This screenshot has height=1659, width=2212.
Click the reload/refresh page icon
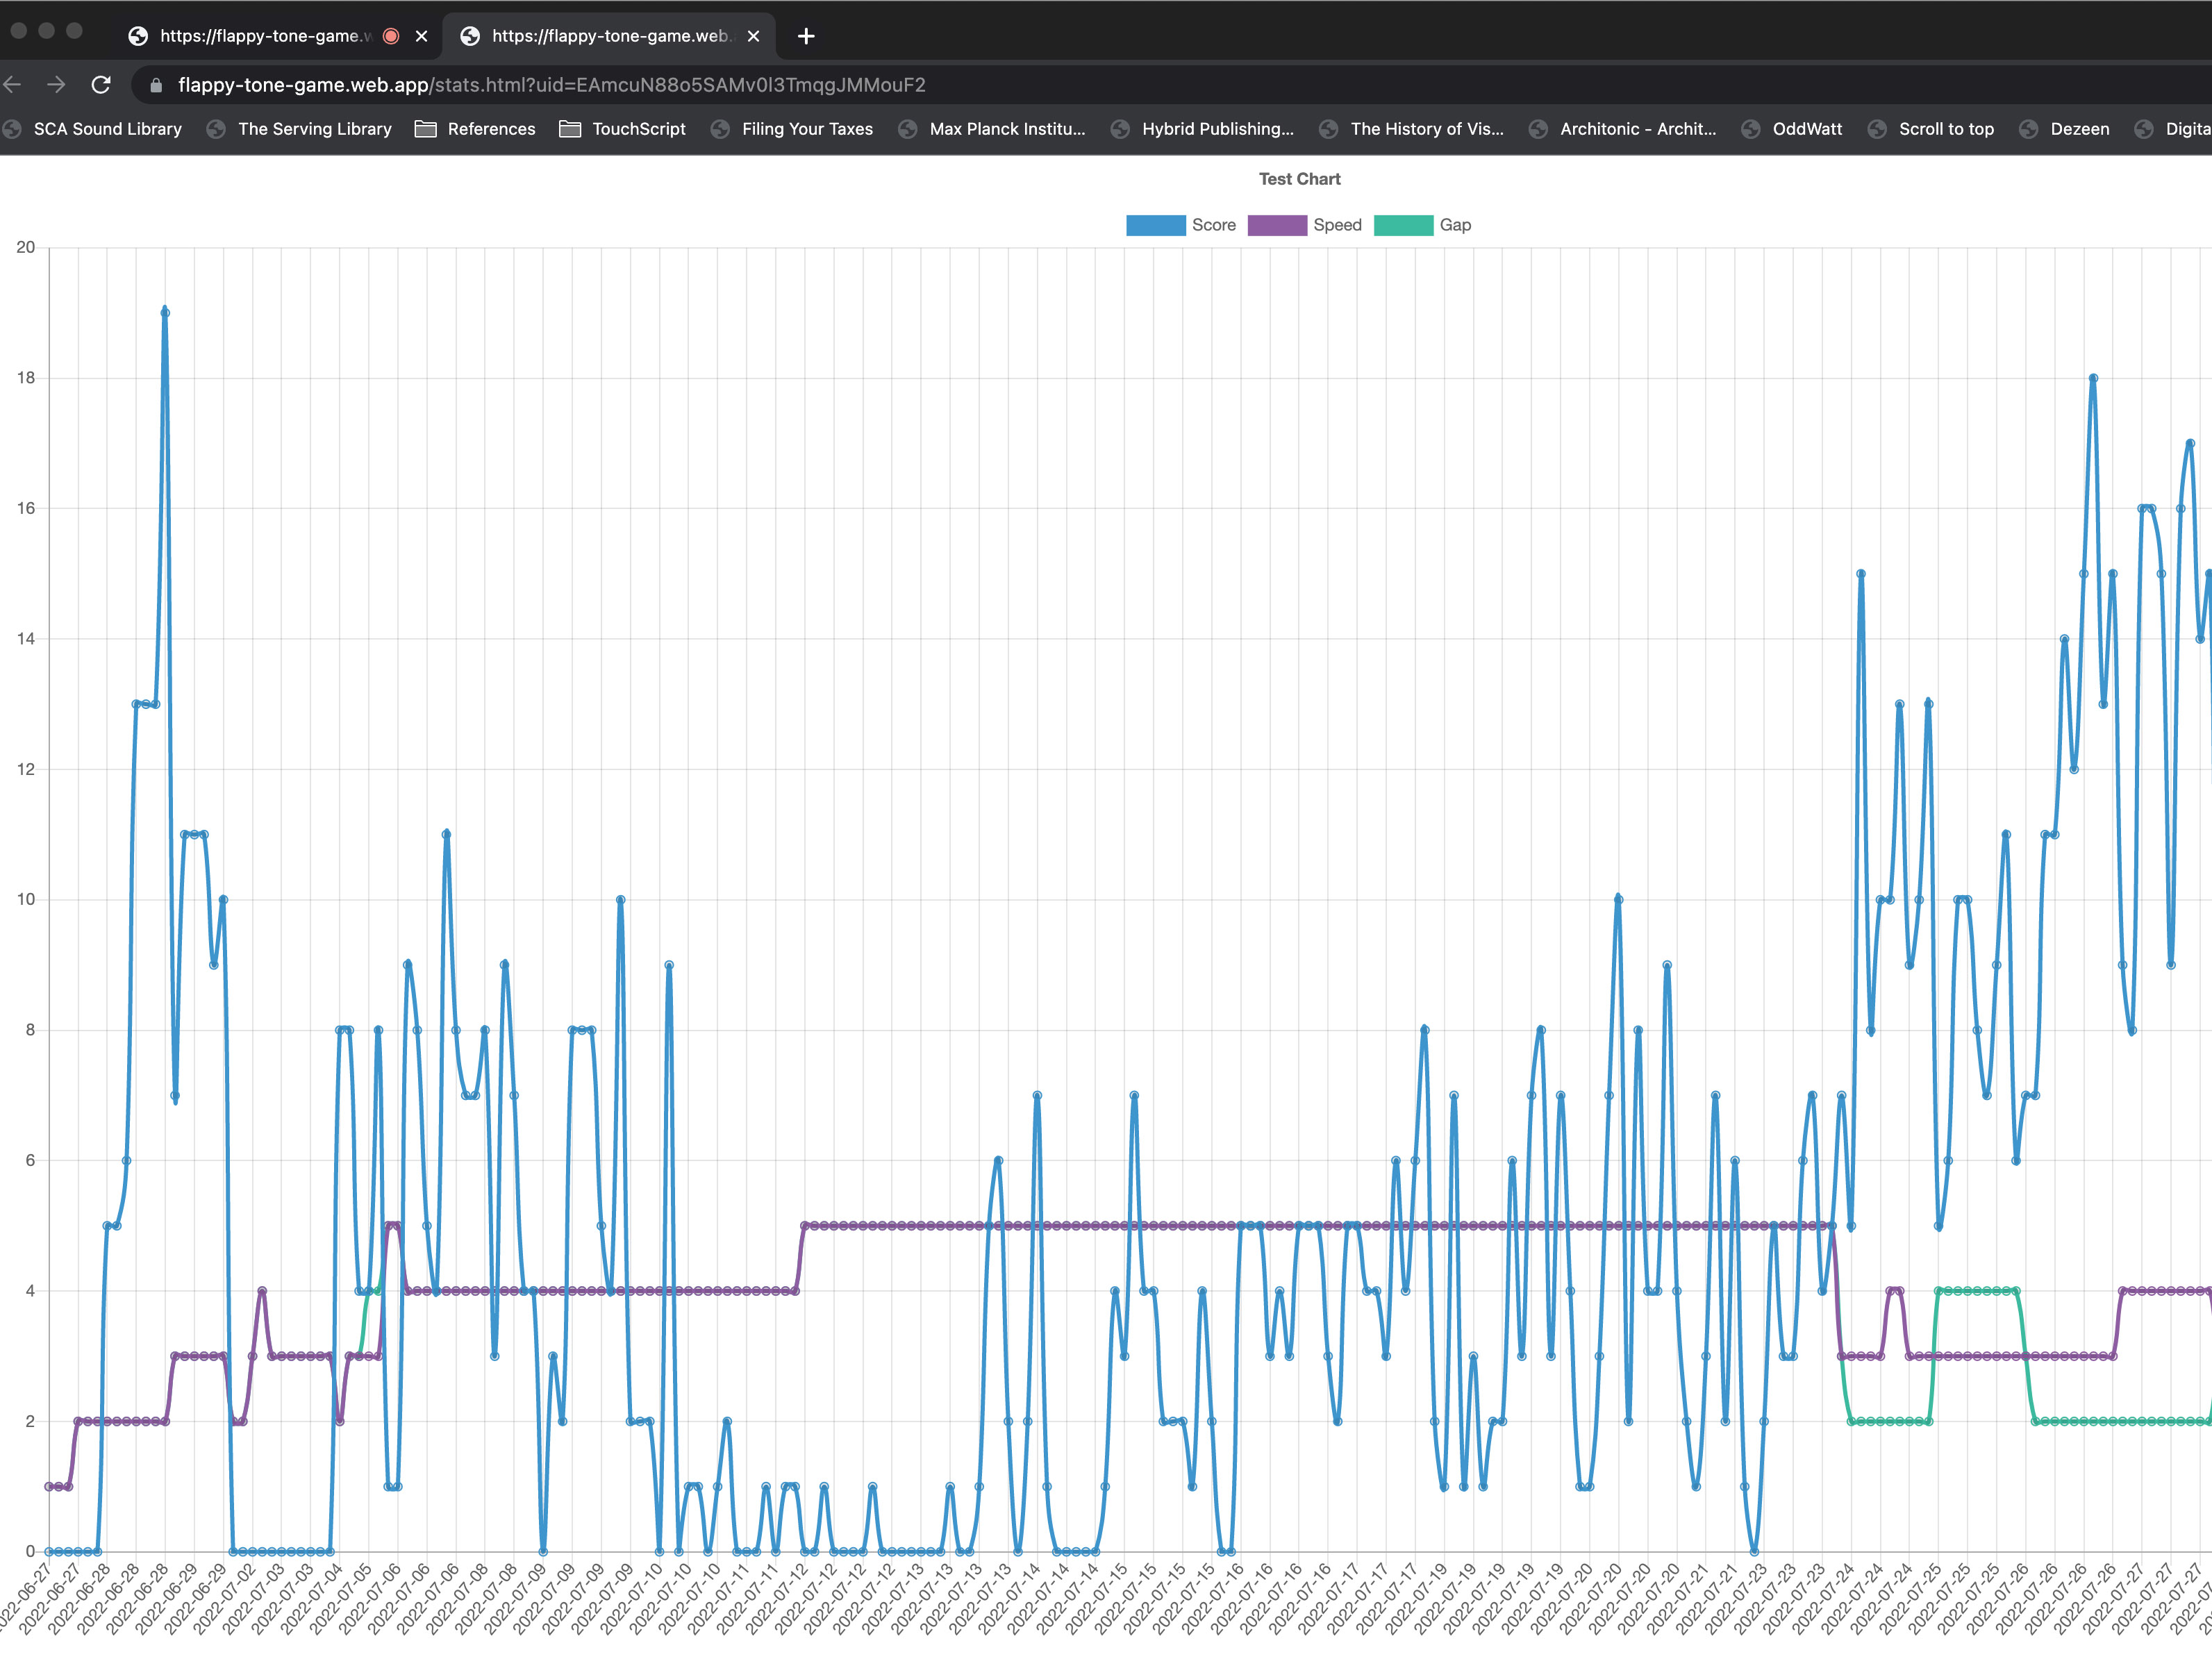click(99, 83)
